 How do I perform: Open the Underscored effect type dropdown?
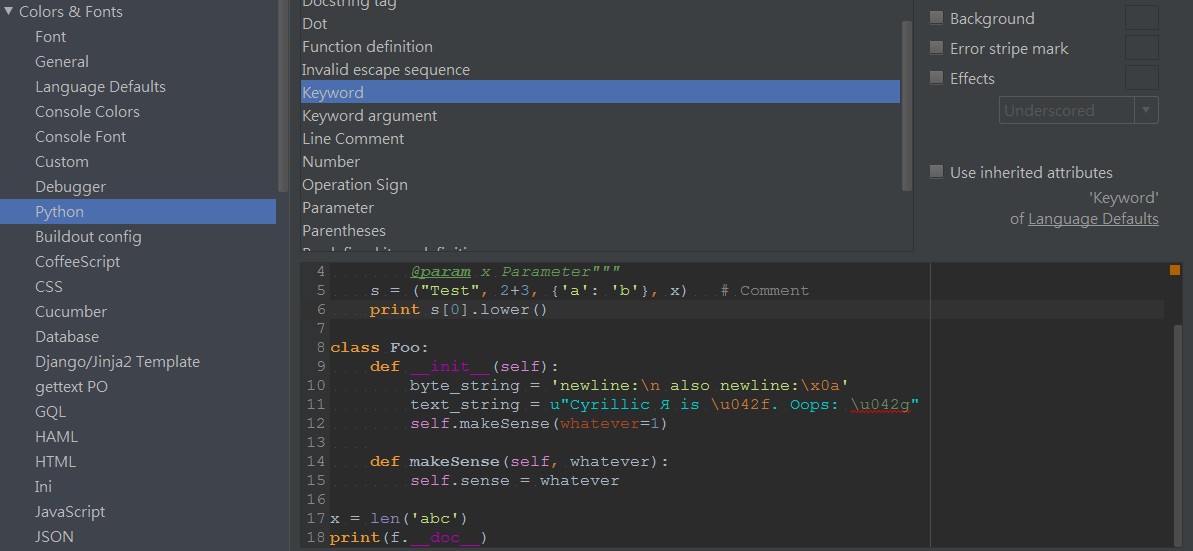coord(1079,110)
